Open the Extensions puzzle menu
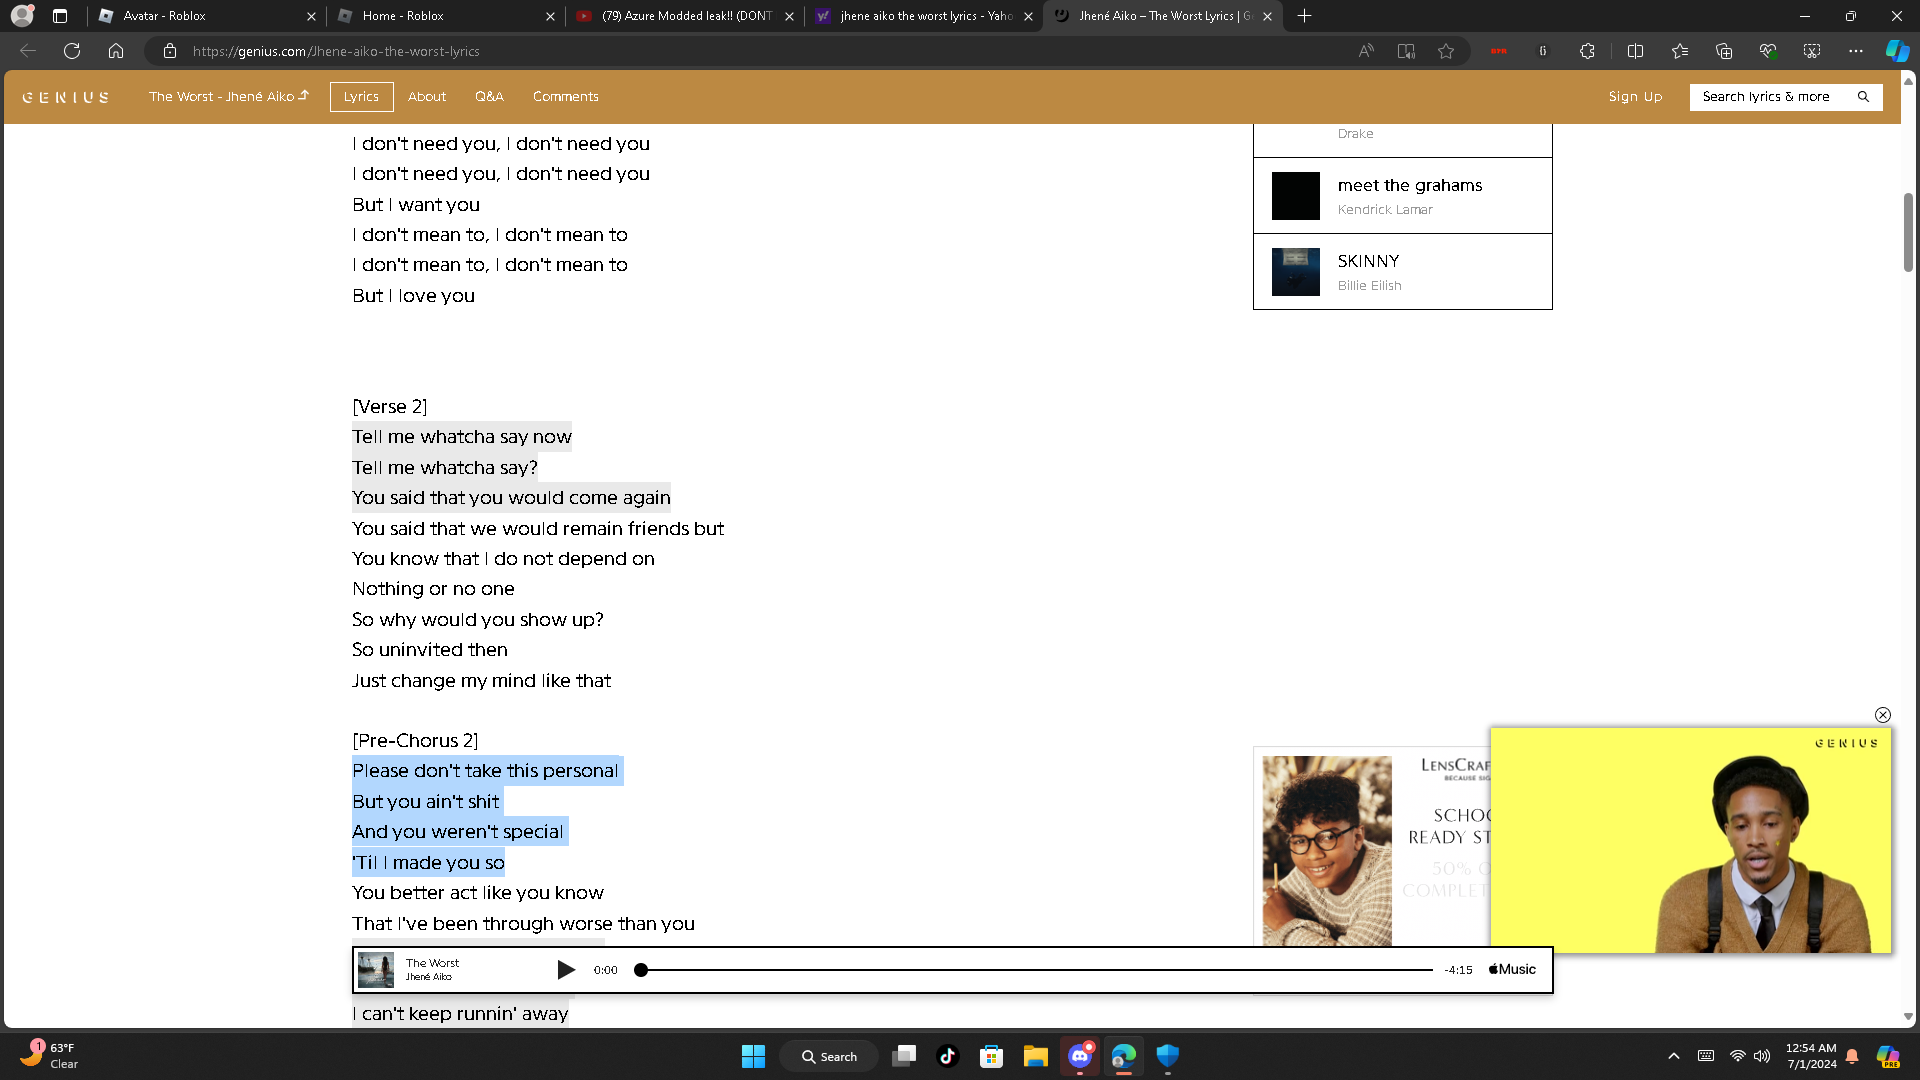 1587,51
